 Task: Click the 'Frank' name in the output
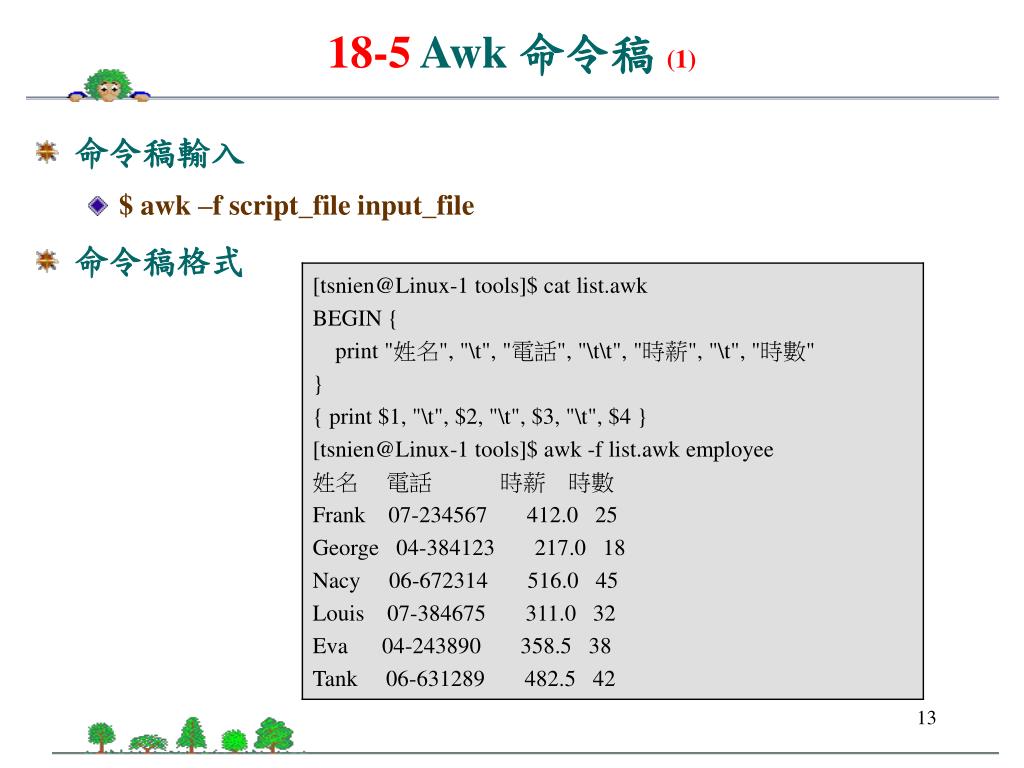click(338, 515)
